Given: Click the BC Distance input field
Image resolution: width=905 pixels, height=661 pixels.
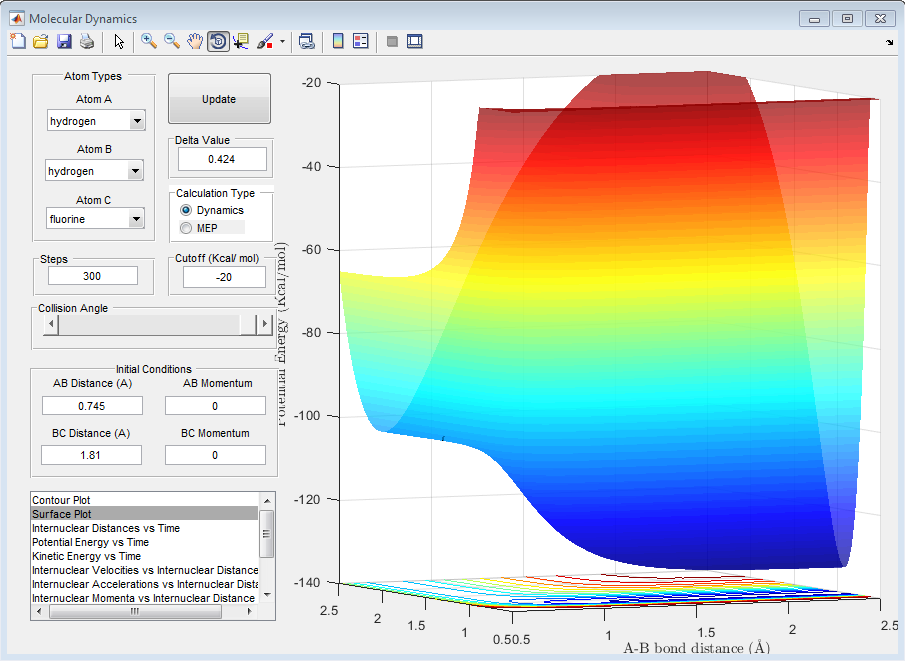Looking at the screenshot, I should tap(92, 455).
